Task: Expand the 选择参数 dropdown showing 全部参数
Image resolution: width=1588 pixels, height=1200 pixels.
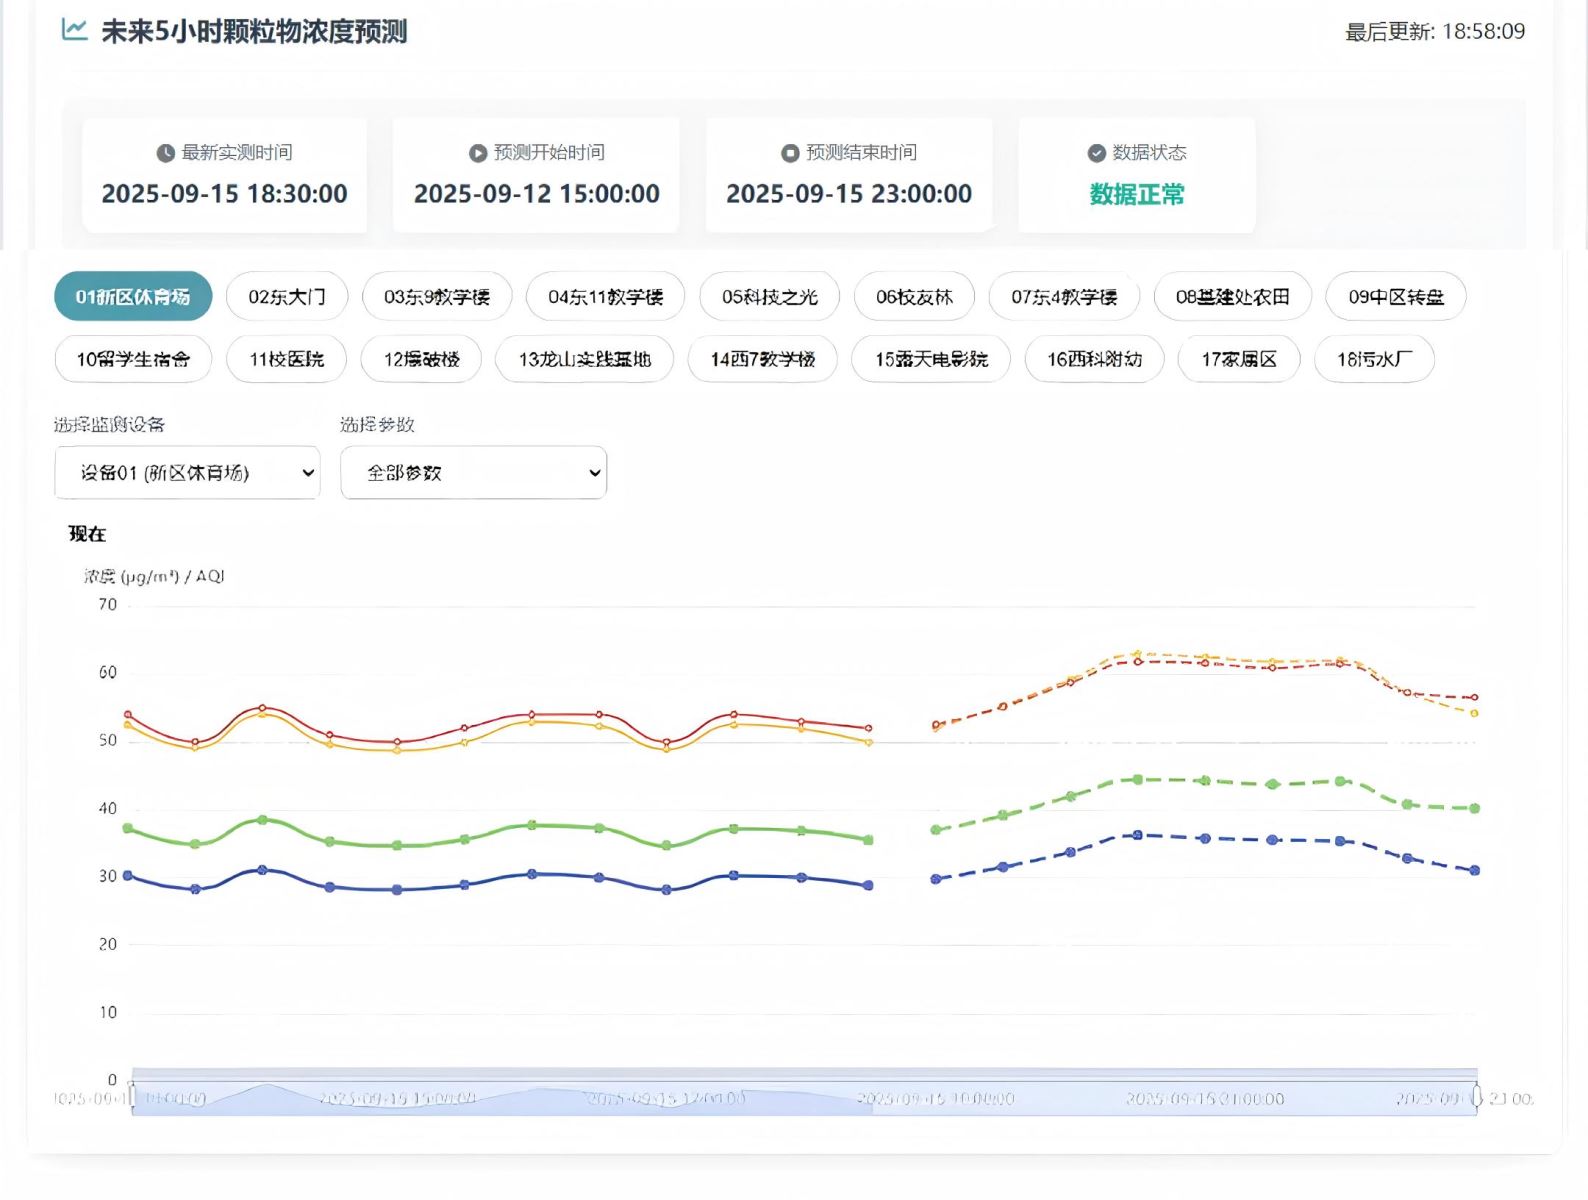Action: [x=473, y=473]
